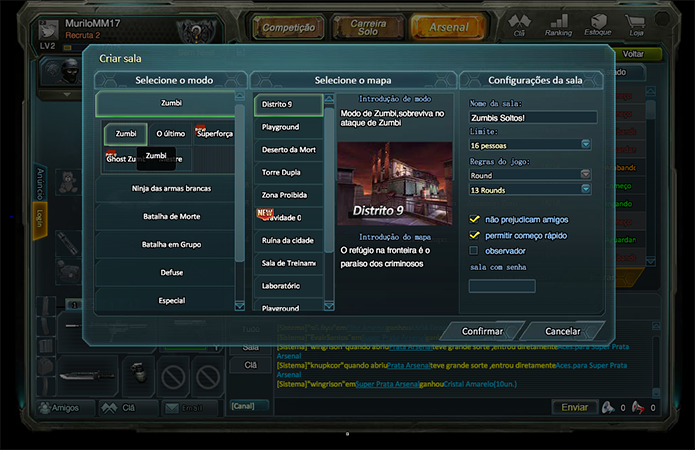Choose Sala de Treinamento map
This screenshot has height=450, width=695.
click(x=289, y=263)
